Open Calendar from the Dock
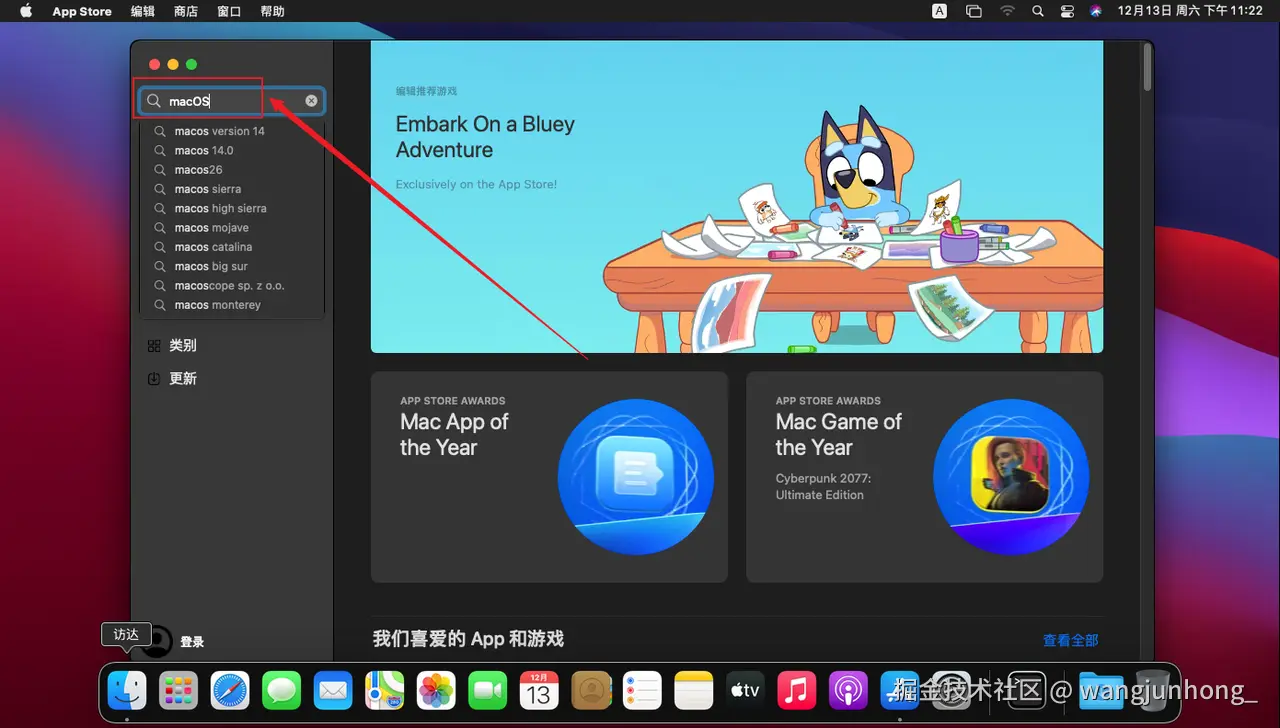 click(x=539, y=690)
